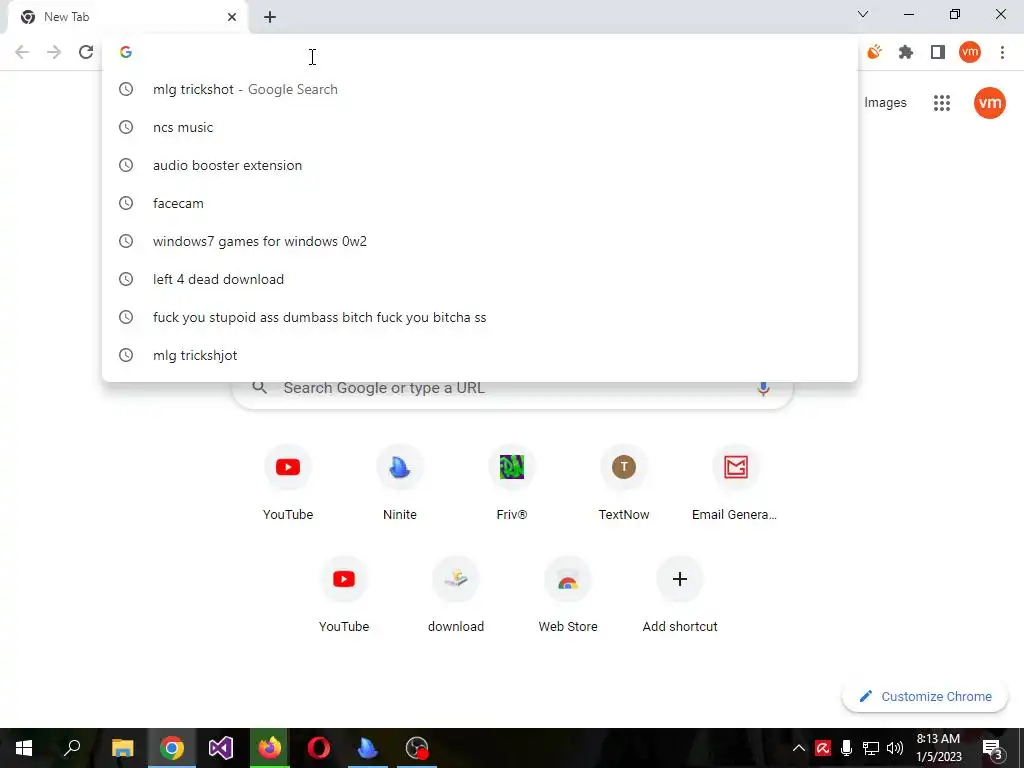Open the volume speaker tray icon
The image size is (1024, 768).
point(895,748)
